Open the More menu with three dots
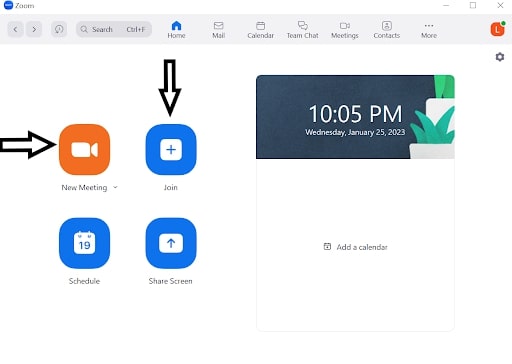This screenshot has width=512, height=364. click(x=429, y=30)
